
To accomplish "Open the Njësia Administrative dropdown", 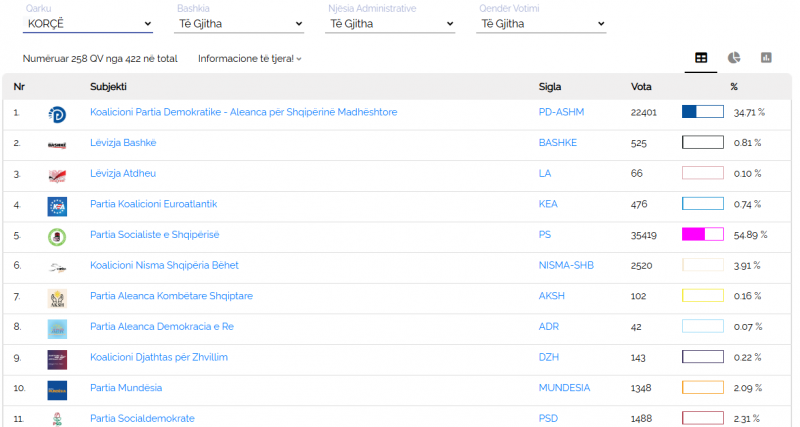I will pos(390,23).
